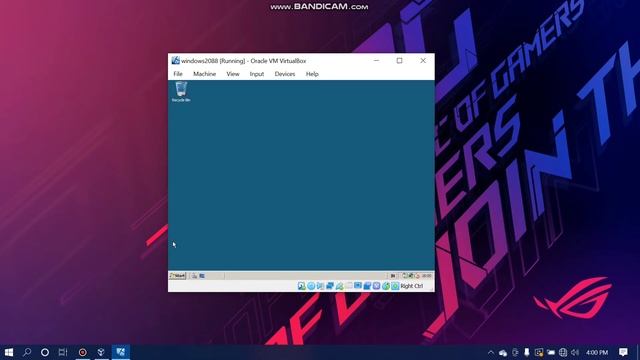Click the shared folders status icon
Screen dimensions: 640x360
tap(349, 286)
